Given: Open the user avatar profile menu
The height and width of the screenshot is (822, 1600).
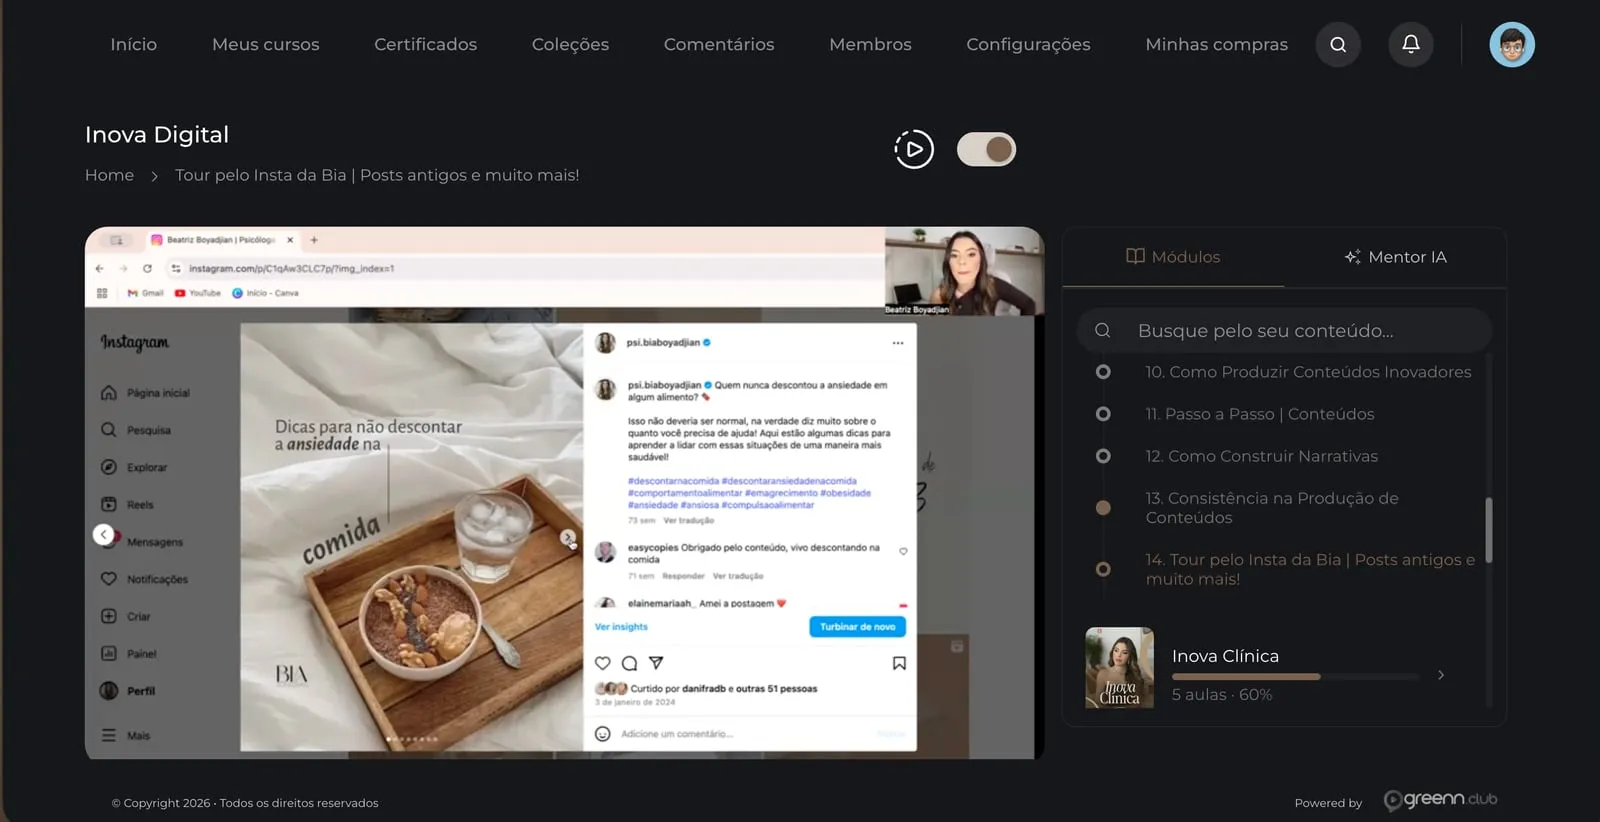Looking at the screenshot, I should [x=1512, y=44].
